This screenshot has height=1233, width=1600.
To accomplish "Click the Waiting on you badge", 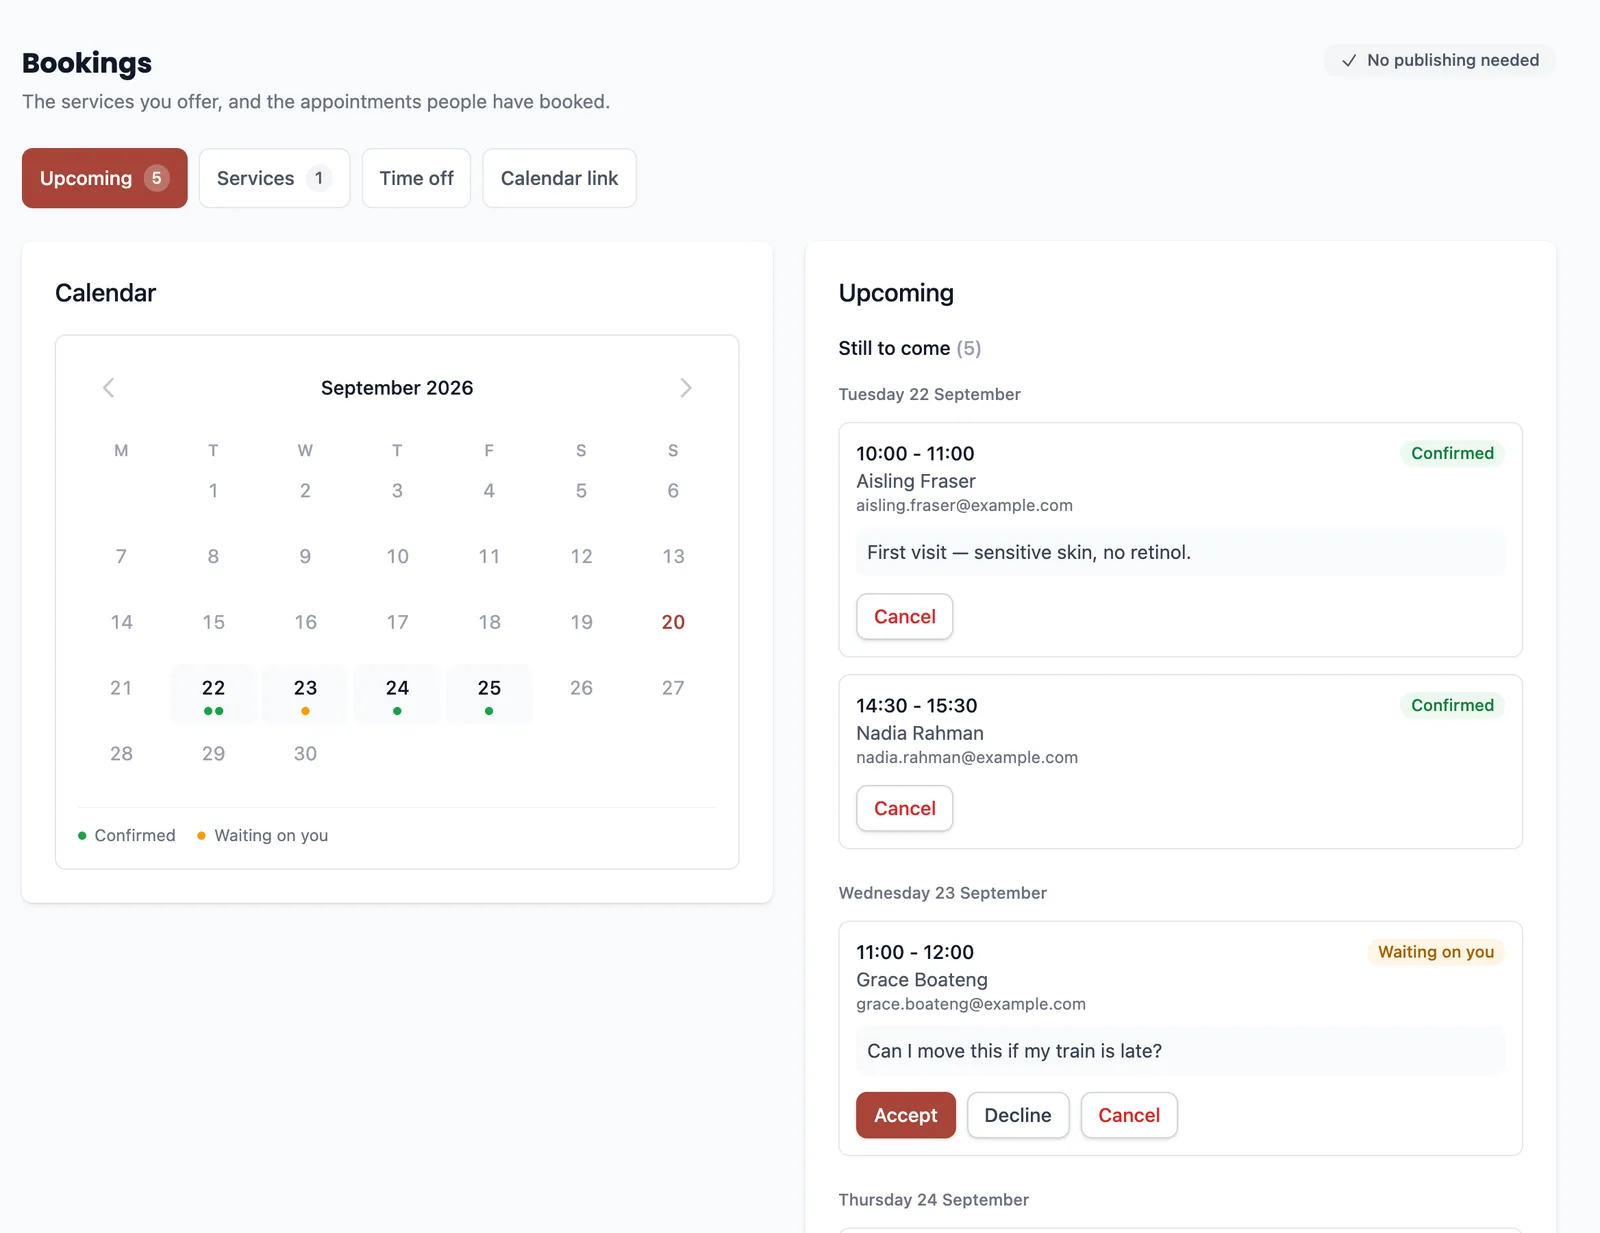I will pyautogui.click(x=1436, y=953).
